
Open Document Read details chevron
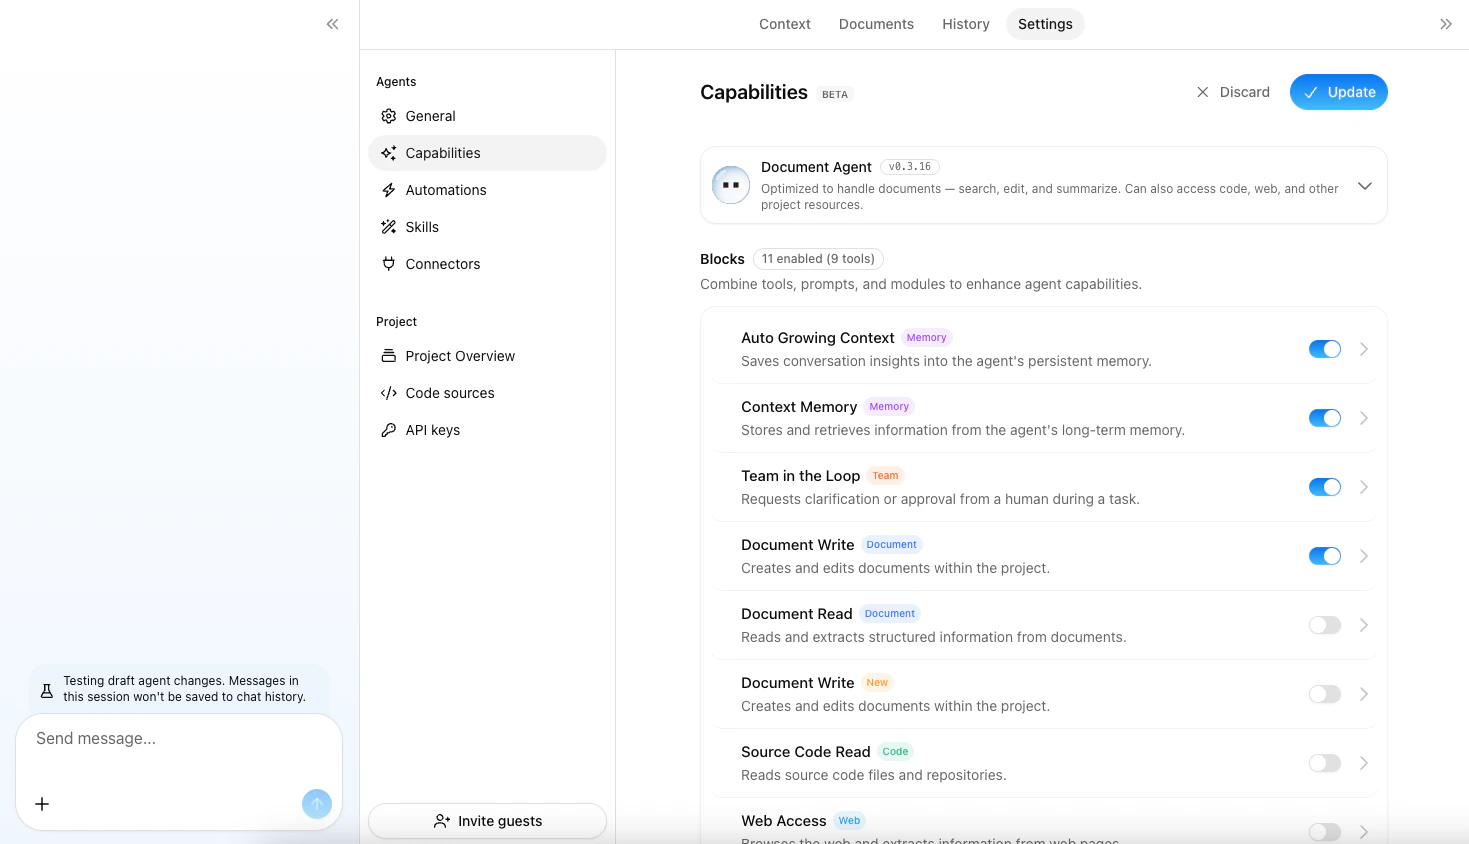(1364, 625)
